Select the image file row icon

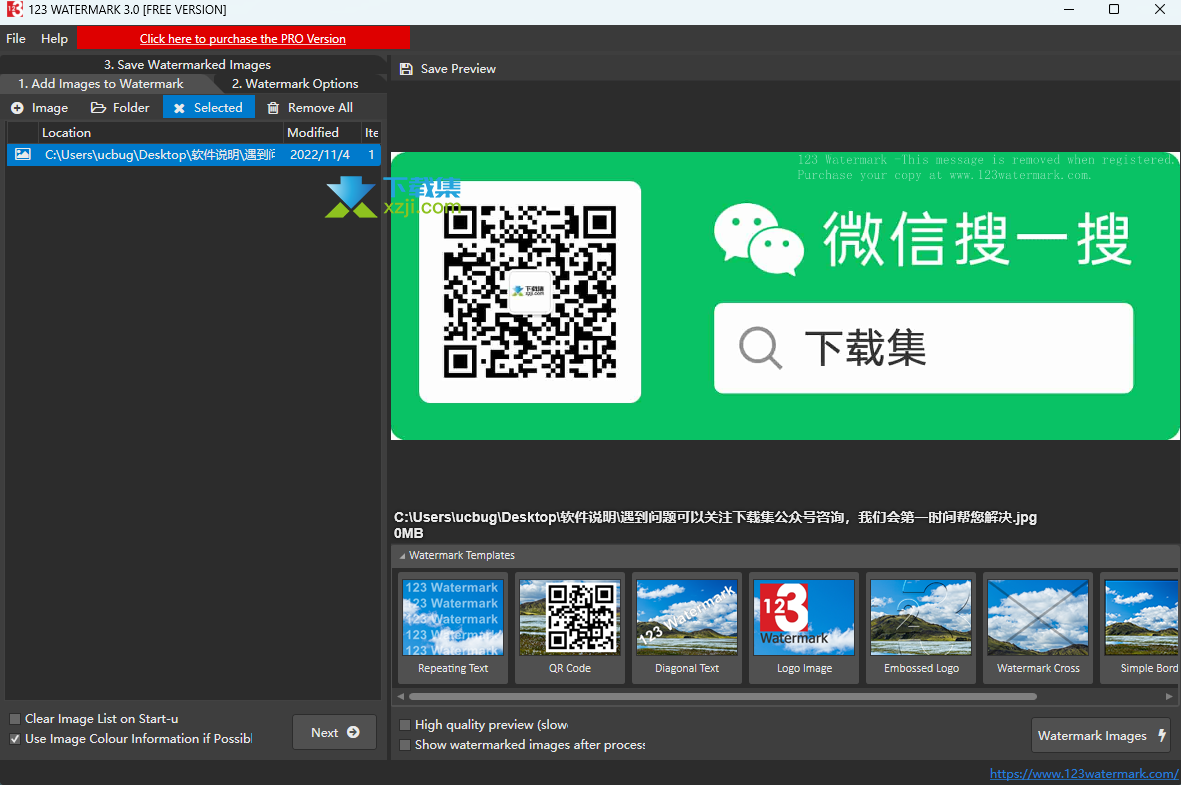[23, 154]
